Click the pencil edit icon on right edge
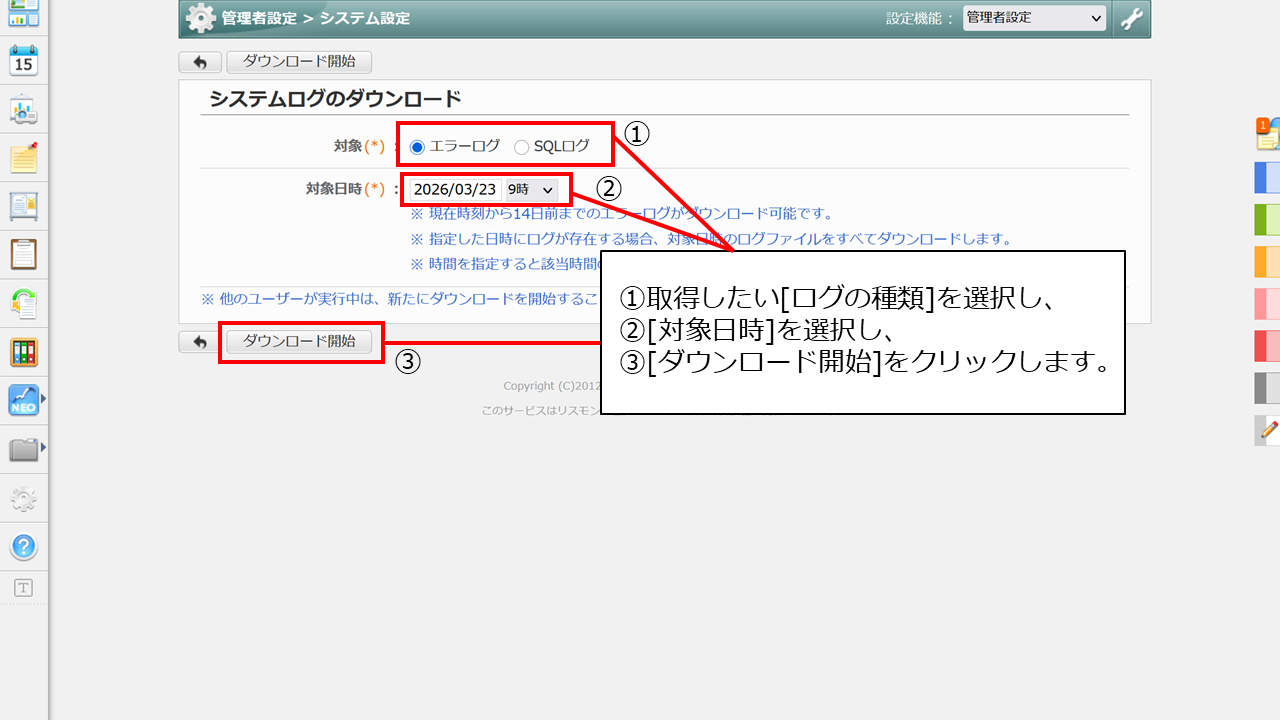The image size is (1280, 720). 1268,430
